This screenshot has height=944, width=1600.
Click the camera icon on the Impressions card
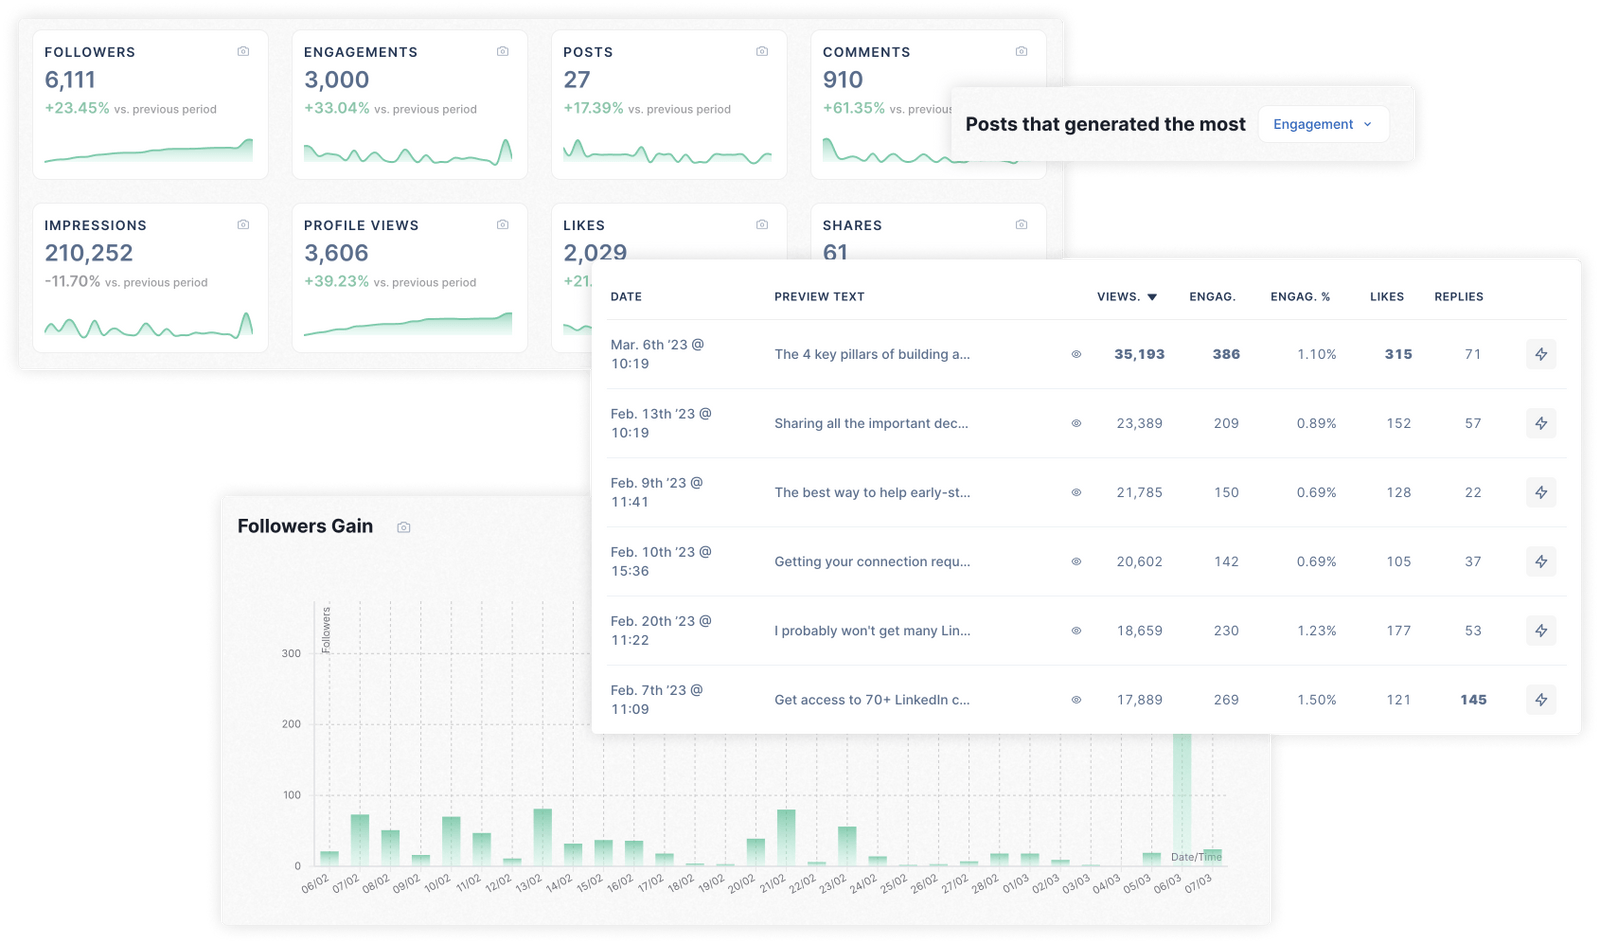[x=242, y=224]
